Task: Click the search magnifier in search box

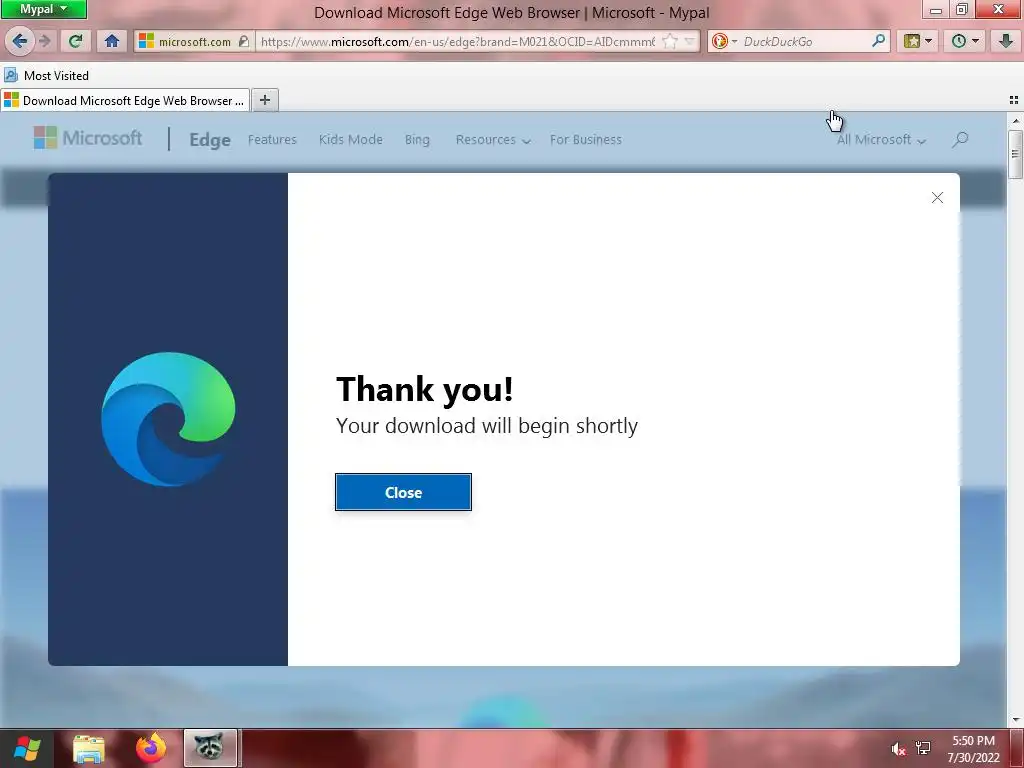Action: (879, 41)
